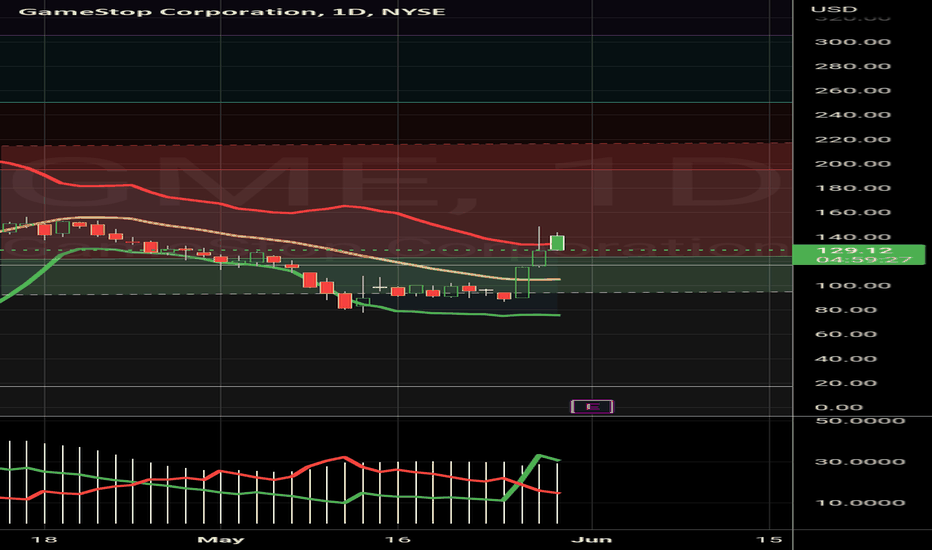Click the 80.00 price axis label
This screenshot has height=550, width=932.
click(845, 310)
